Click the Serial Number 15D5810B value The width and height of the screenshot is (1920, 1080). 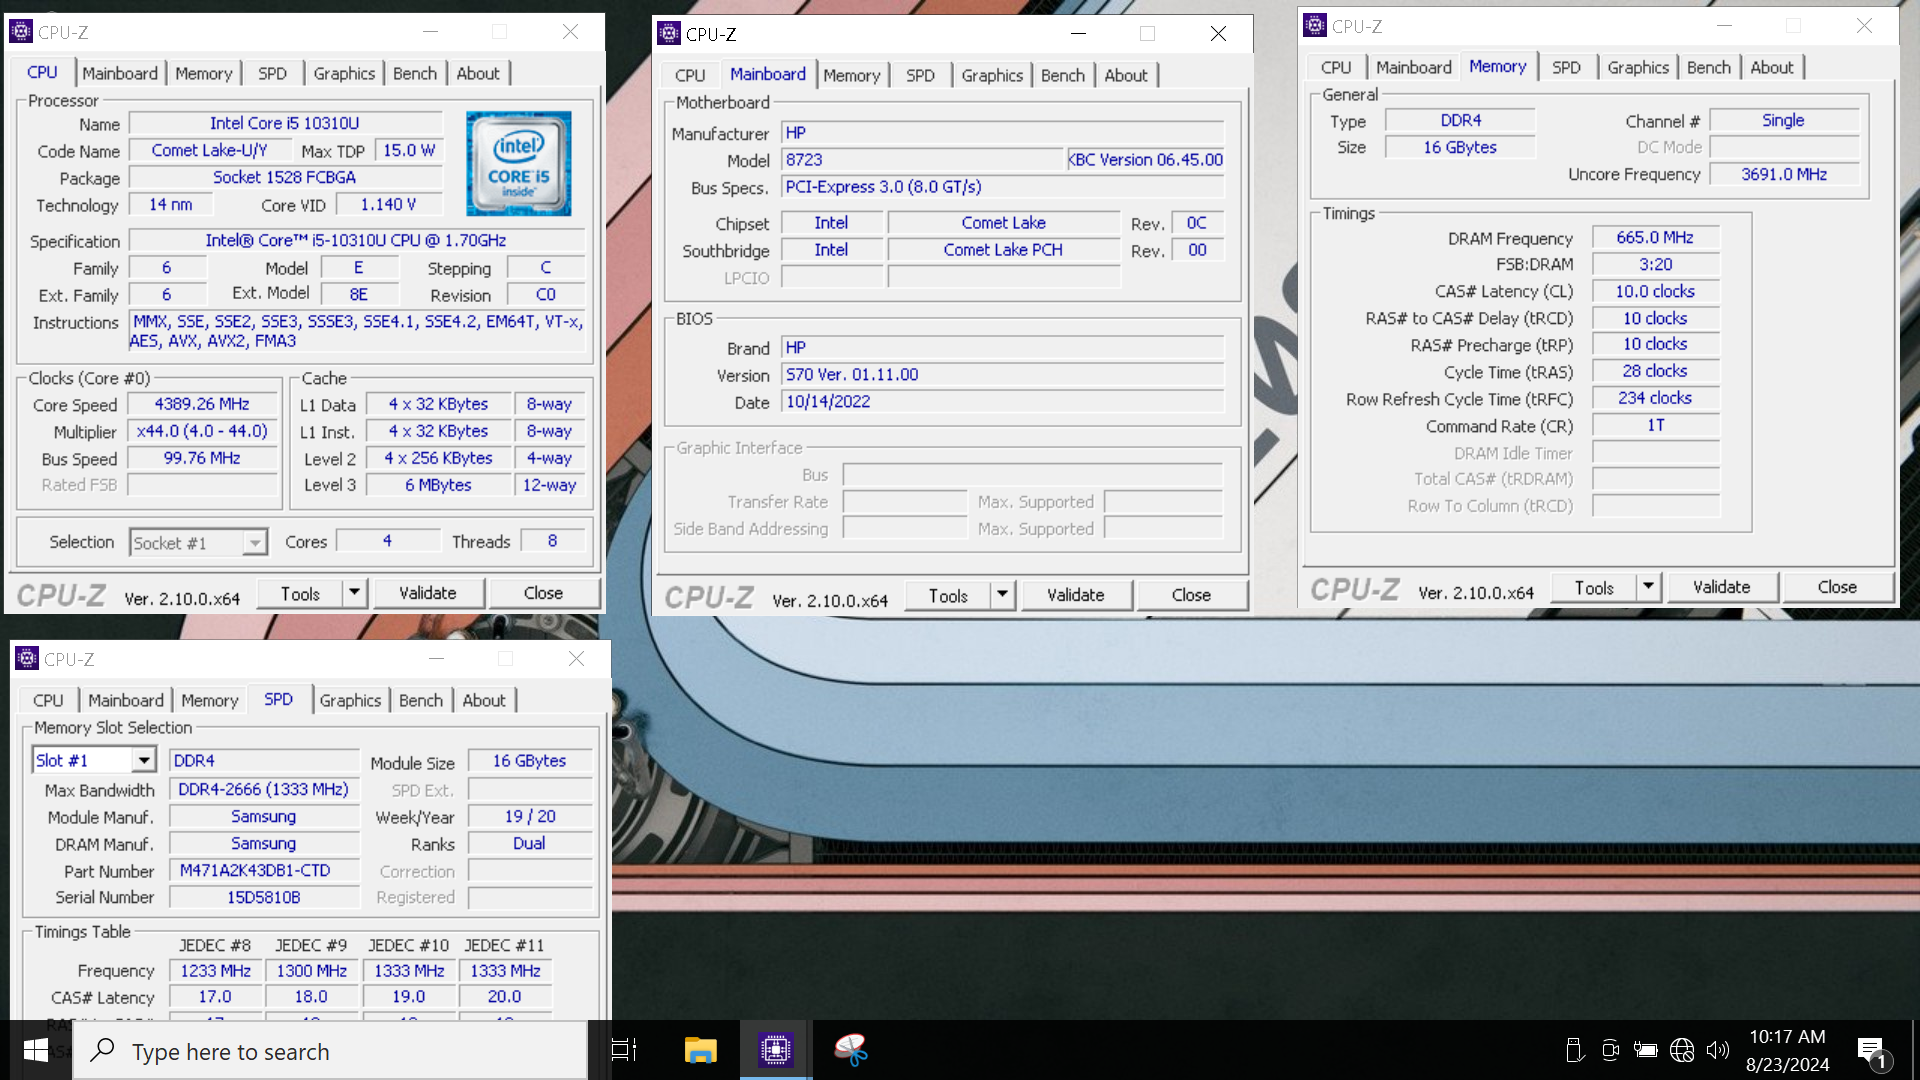(264, 898)
